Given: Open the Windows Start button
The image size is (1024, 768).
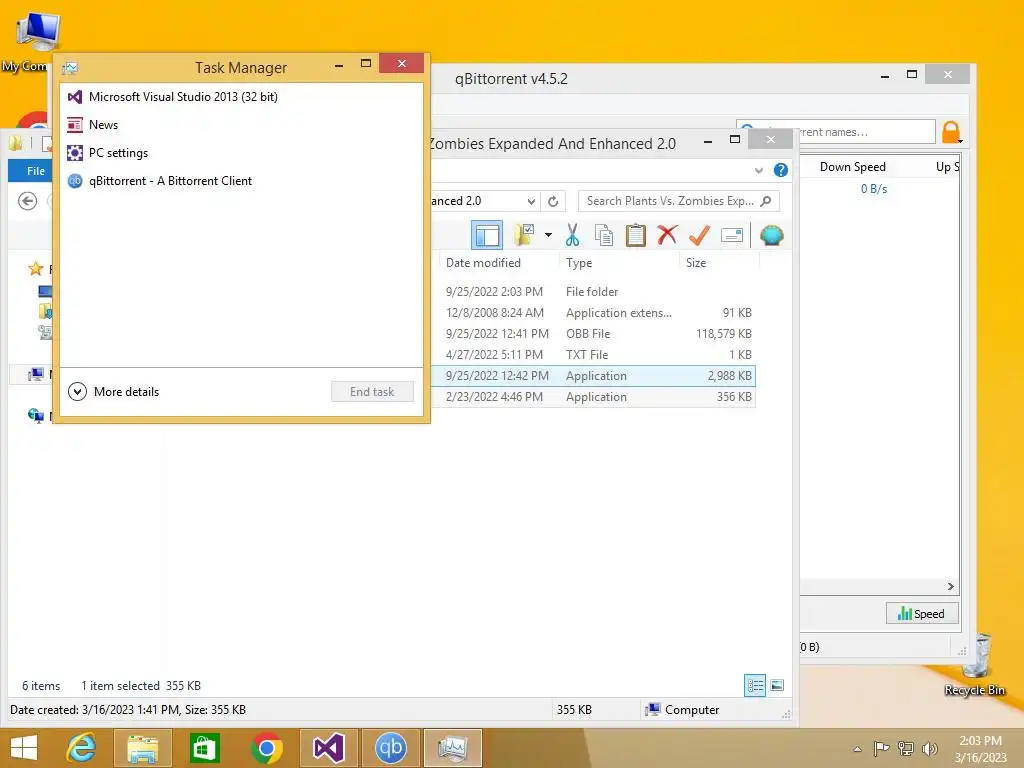Looking at the screenshot, I should (x=24, y=748).
